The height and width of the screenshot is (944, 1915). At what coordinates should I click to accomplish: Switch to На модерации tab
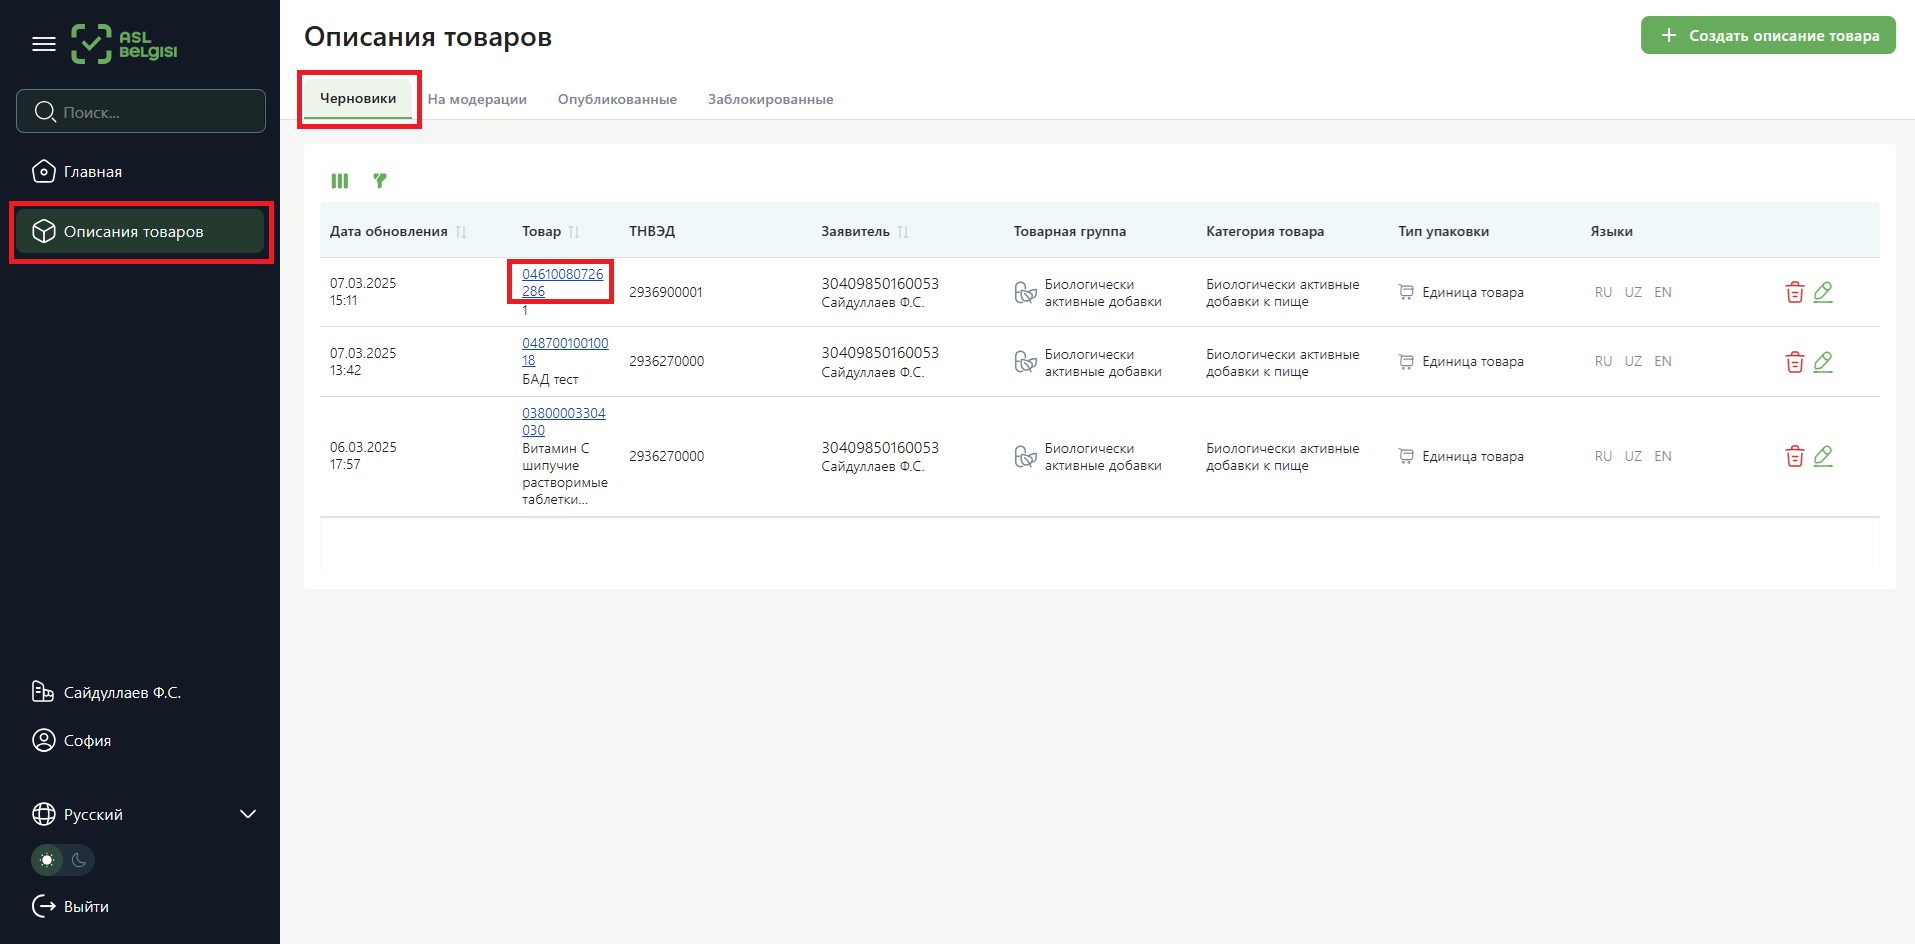click(477, 99)
